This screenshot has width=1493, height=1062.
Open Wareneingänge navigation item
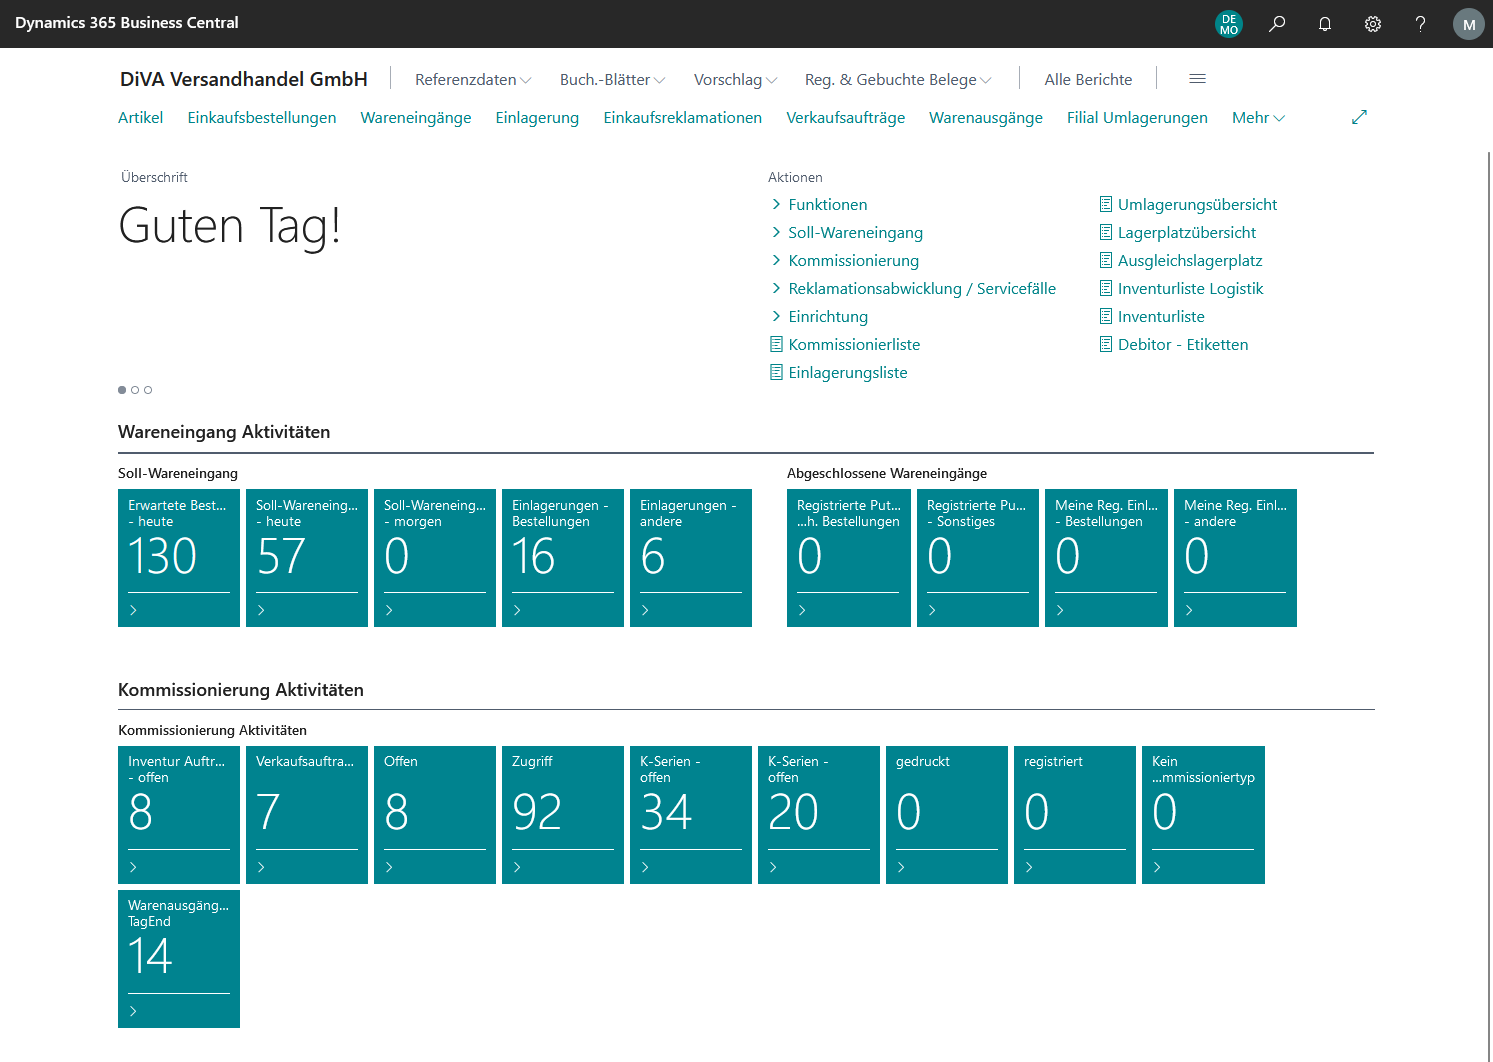point(416,117)
